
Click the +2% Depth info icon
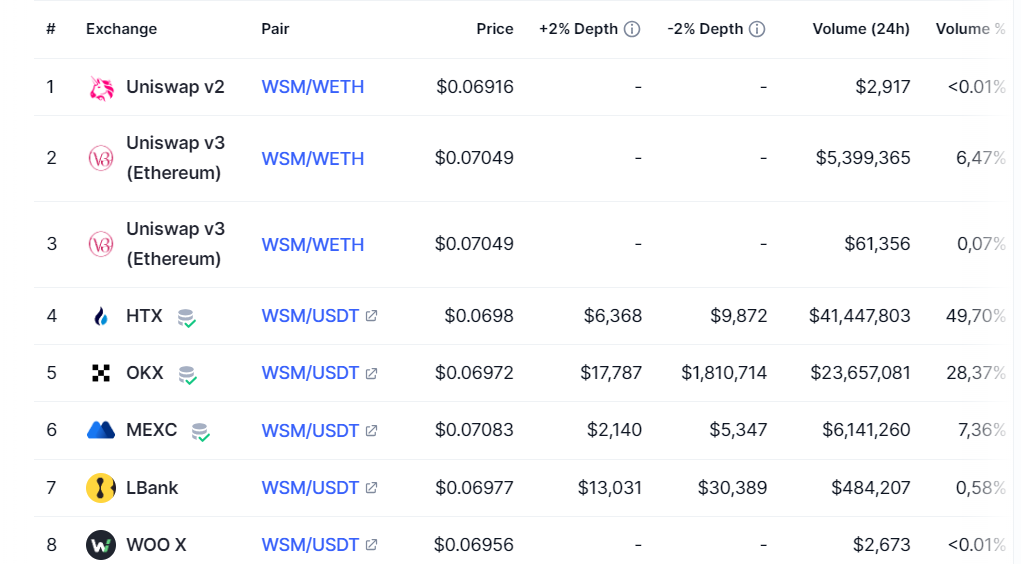coord(632,29)
